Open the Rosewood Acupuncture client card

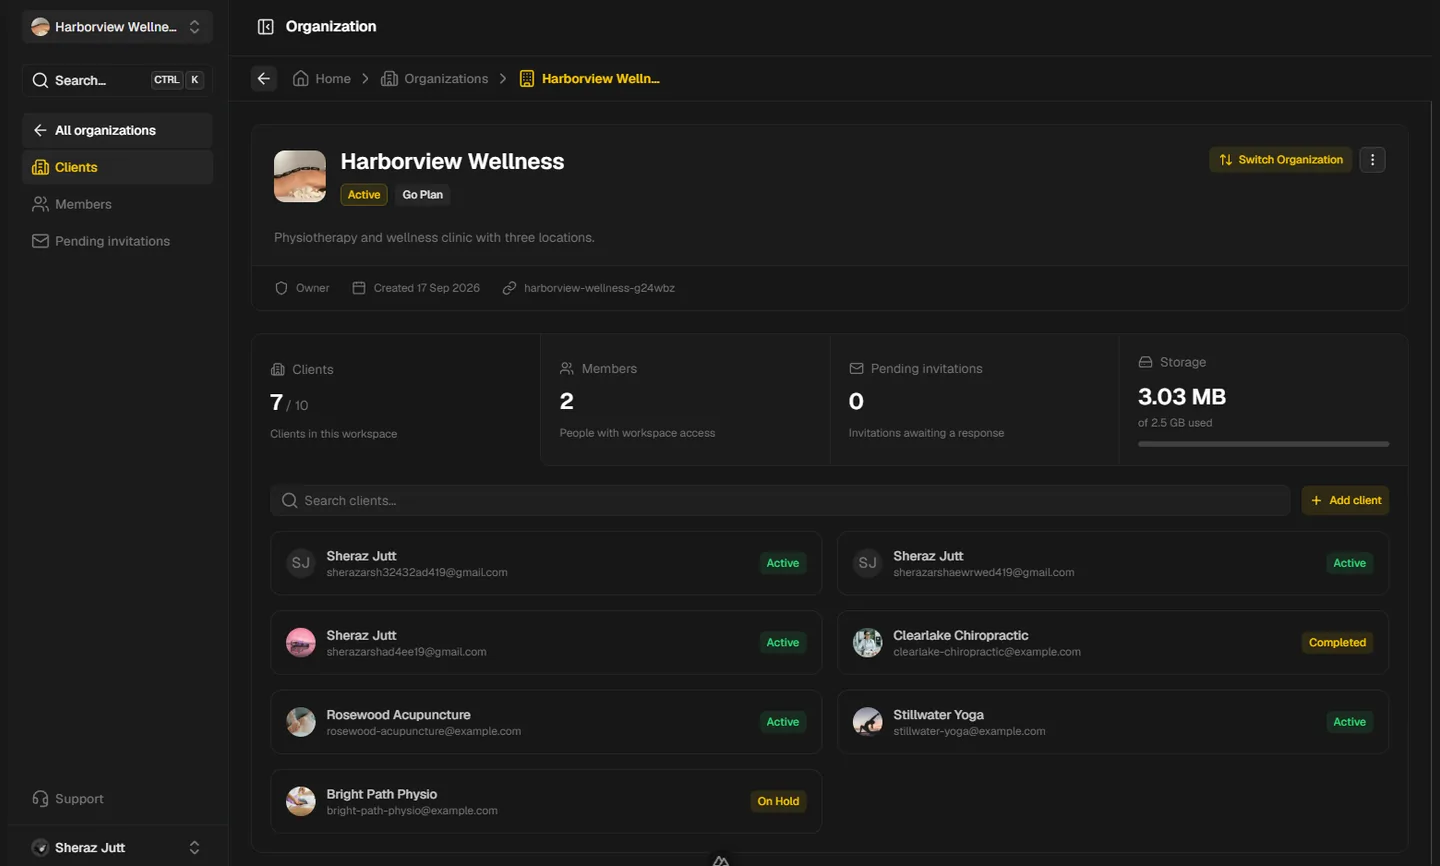tap(546, 722)
